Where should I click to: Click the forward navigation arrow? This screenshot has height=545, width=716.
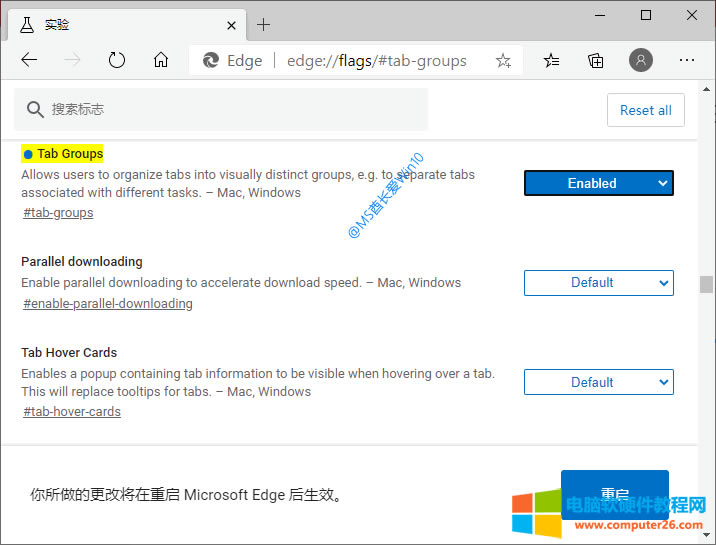72,60
